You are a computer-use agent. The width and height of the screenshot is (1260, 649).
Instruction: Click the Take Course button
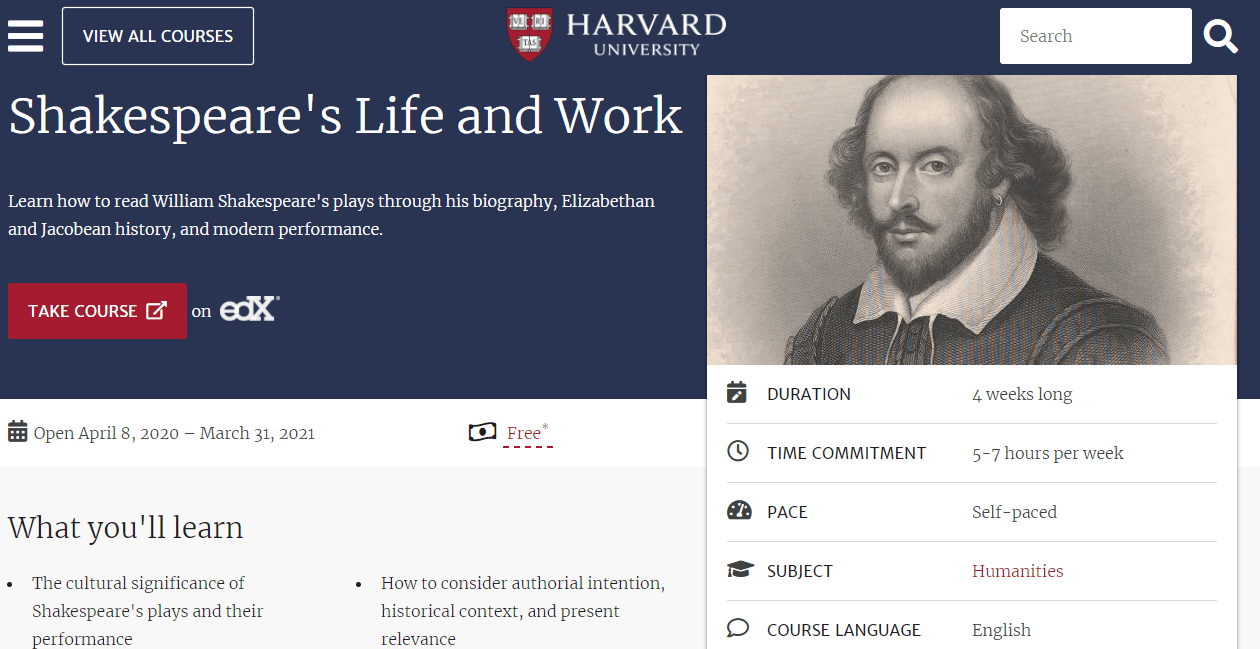[x=97, y=311]
